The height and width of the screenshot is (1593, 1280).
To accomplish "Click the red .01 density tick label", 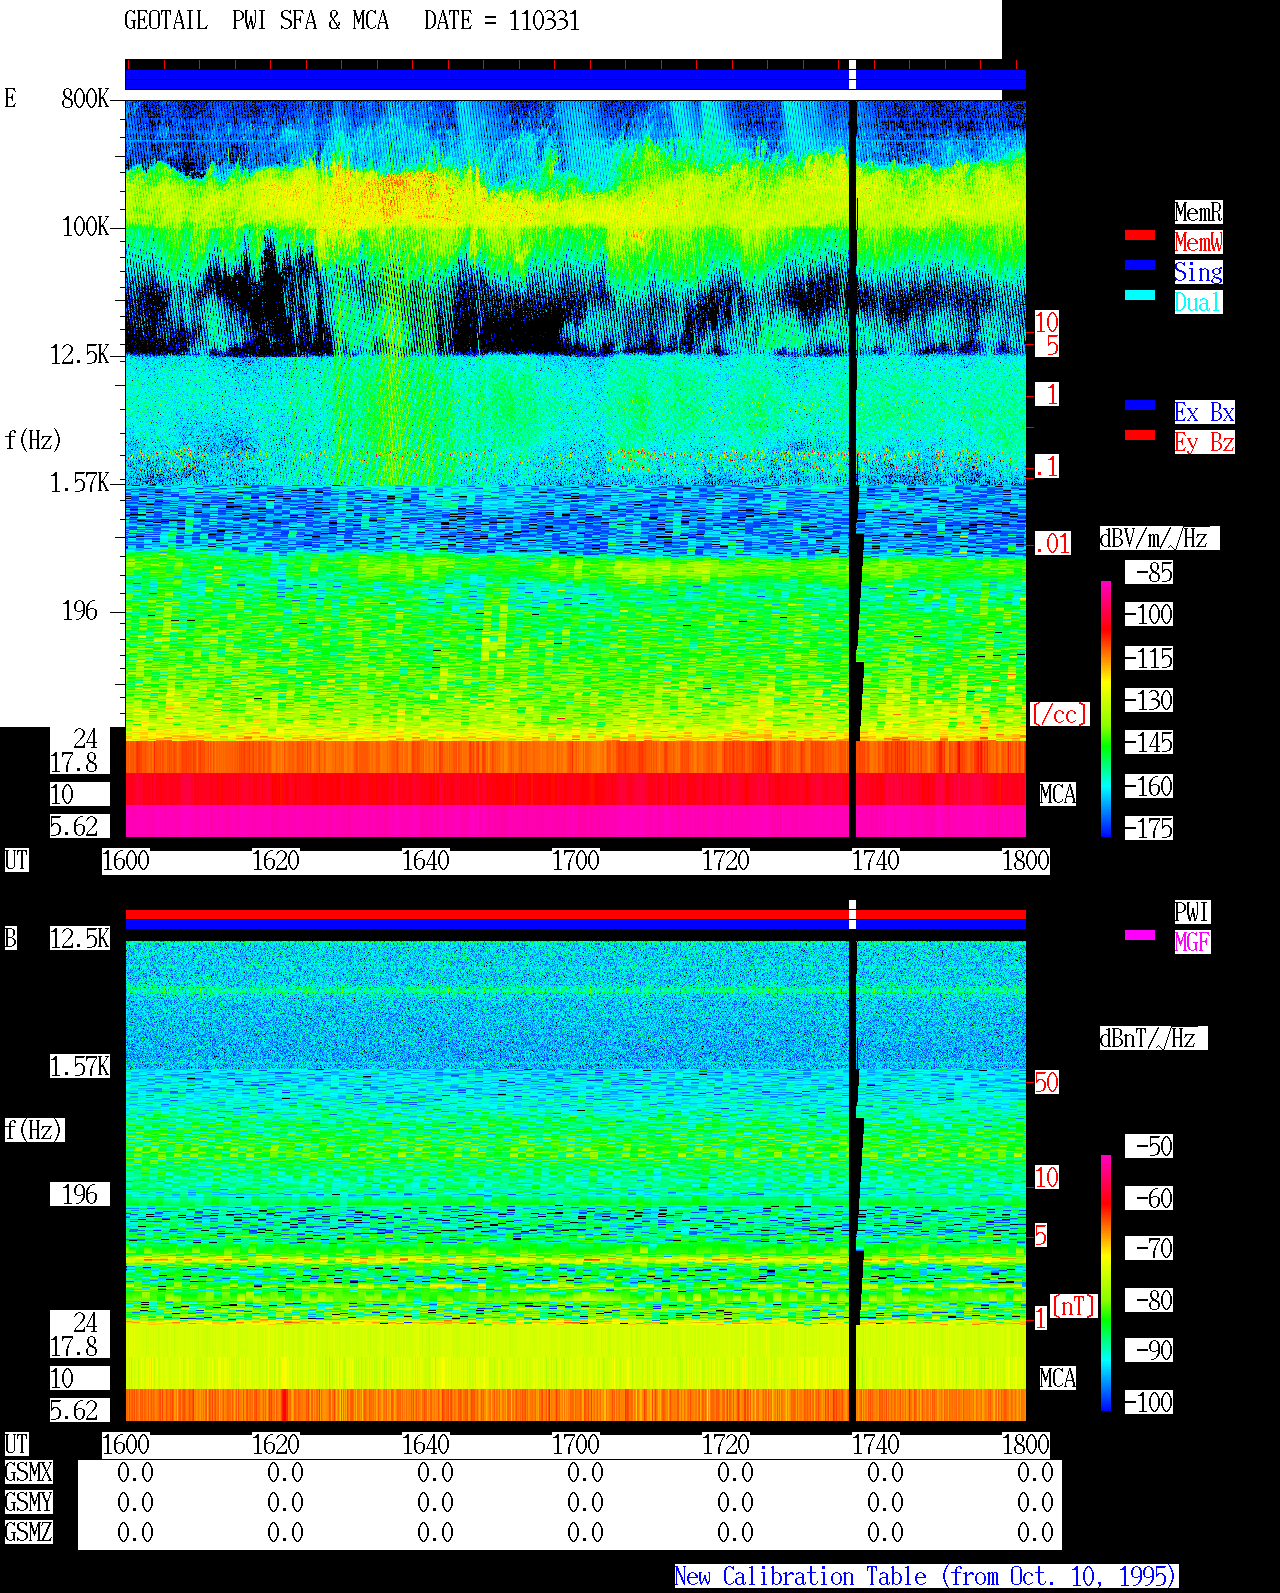I will click(x=1053, y=543).
